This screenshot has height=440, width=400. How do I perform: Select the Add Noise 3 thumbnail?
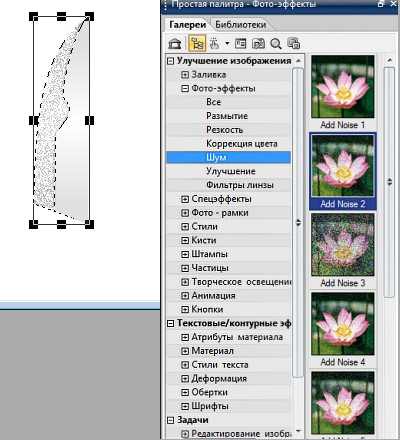(343, 245)
